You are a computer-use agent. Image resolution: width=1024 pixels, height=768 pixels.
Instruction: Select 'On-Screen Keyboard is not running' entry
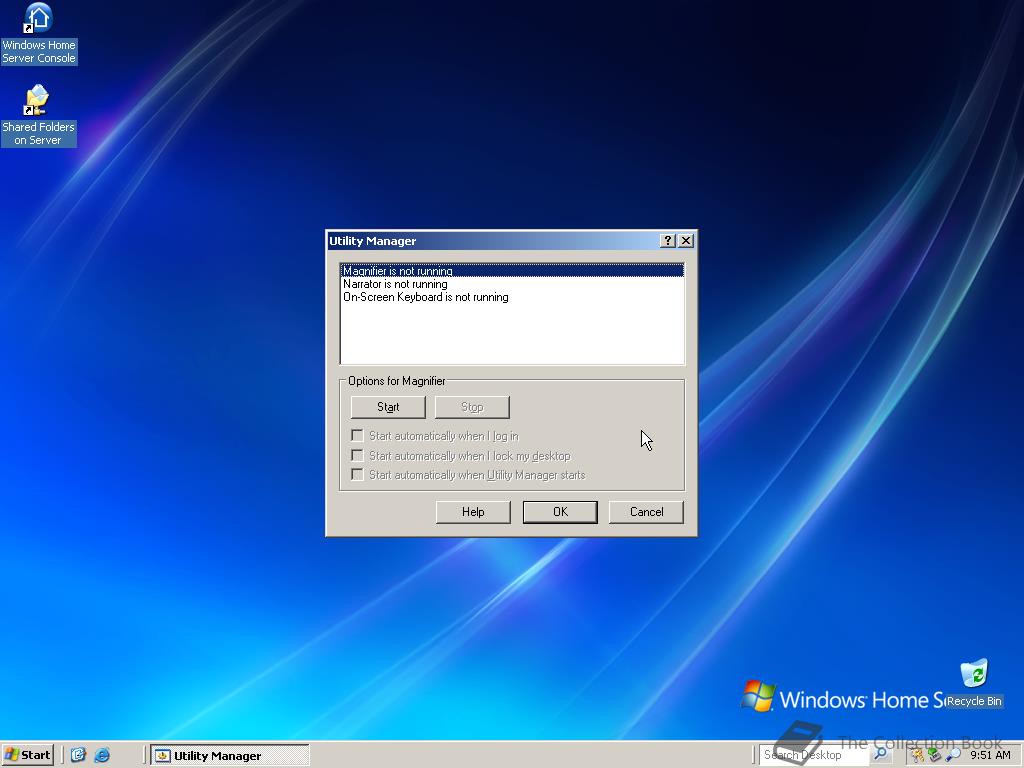click(x=512, y=296)
